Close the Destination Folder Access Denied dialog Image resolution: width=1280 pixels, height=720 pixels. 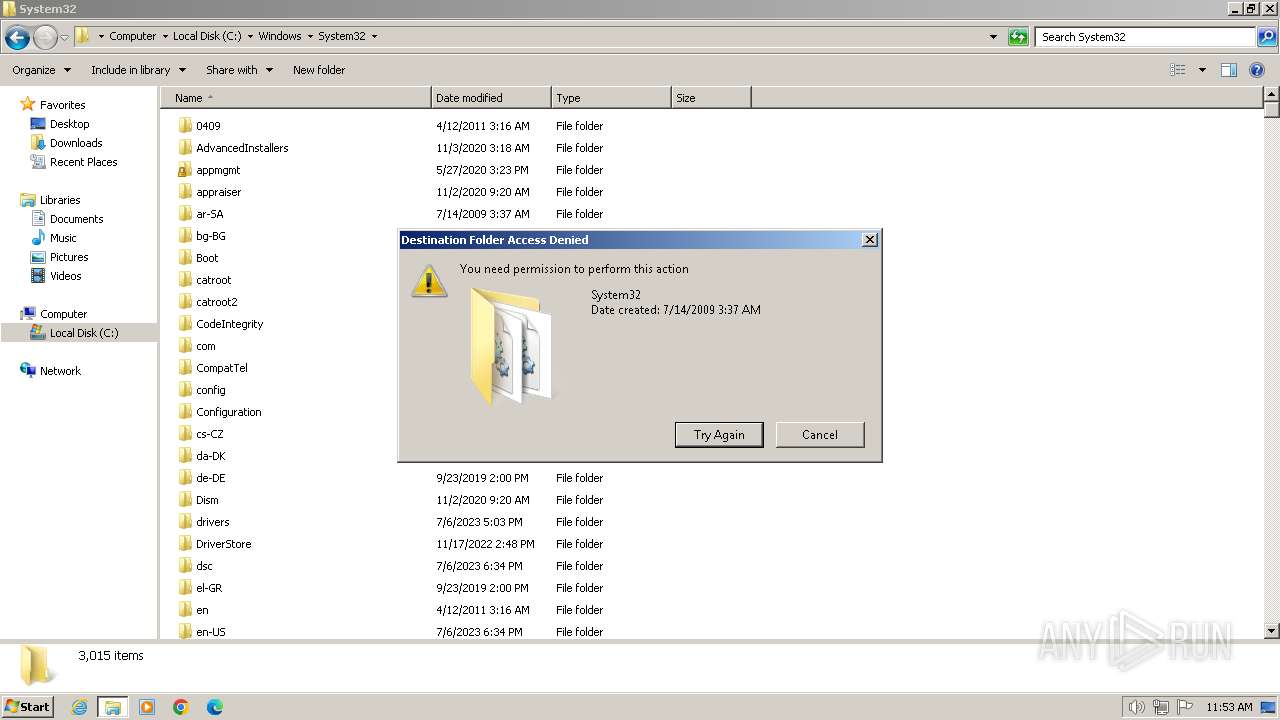pyautogui.click(x=870, y=240)
